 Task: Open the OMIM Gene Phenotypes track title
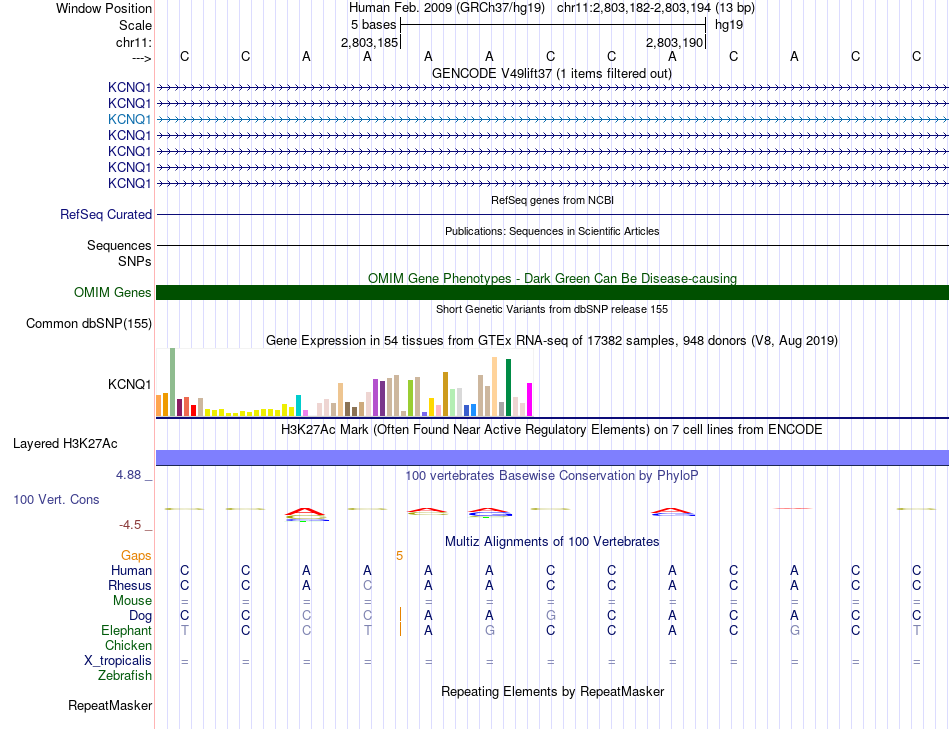(552, 278)
